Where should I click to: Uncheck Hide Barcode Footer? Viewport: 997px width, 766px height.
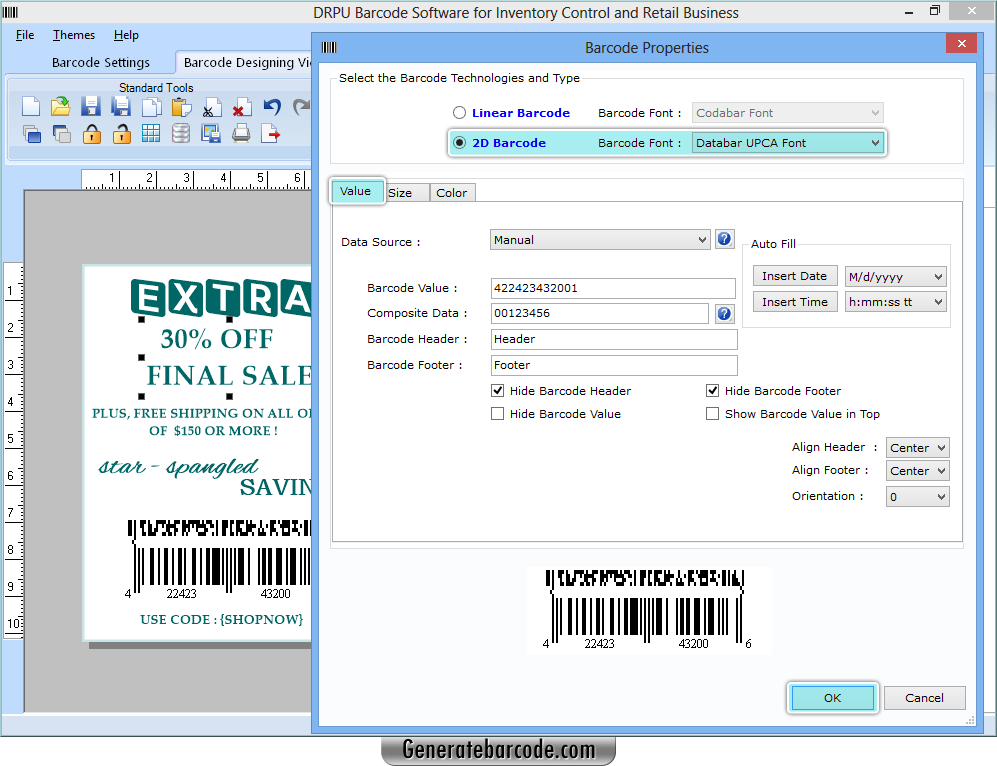712,390
